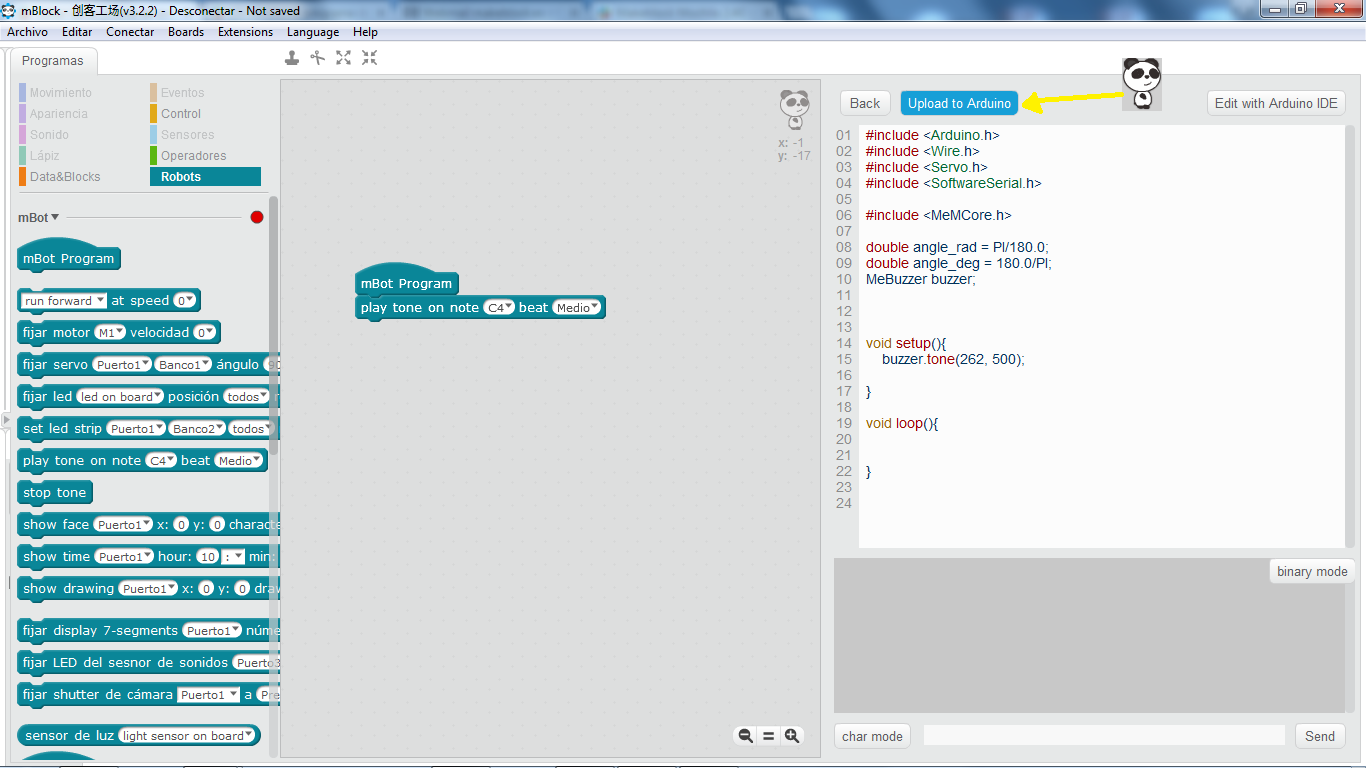
Task: Click Upload to Arduino
Action: click(960, 103)
